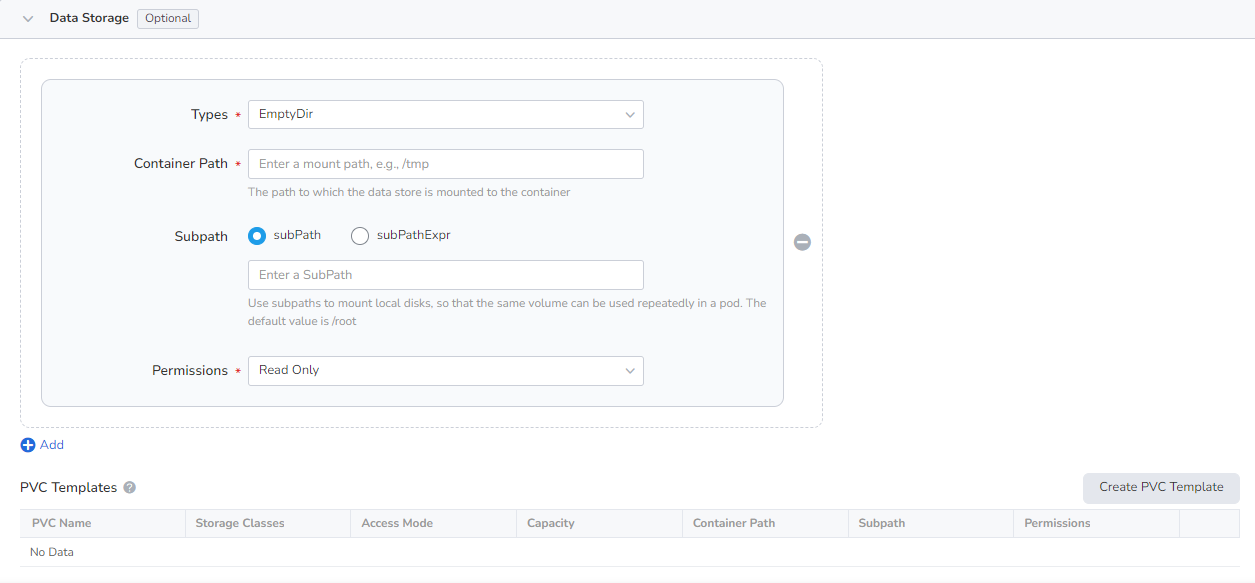Open the Types dropdown showing EmptyDir
Screen dimensions: 1255x583
[x=445, y=115]
